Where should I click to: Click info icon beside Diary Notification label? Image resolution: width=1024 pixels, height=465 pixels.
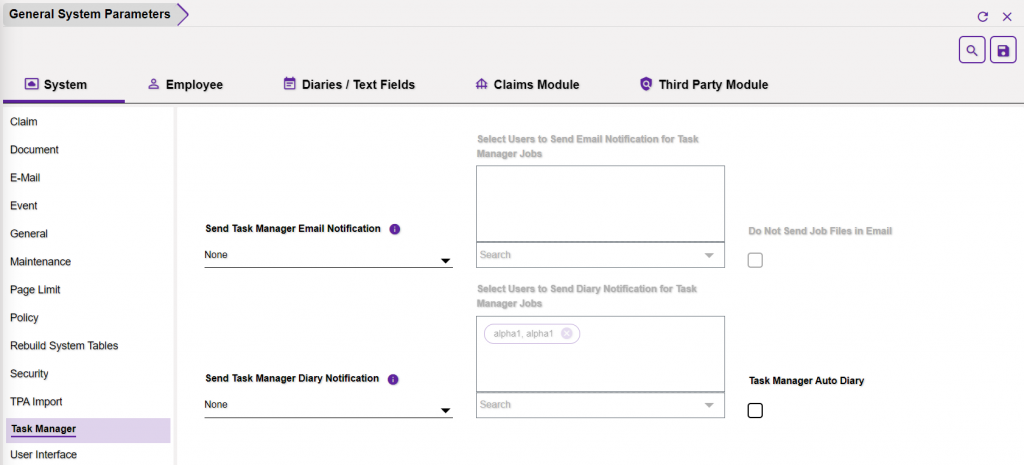(x=393, y=380)
